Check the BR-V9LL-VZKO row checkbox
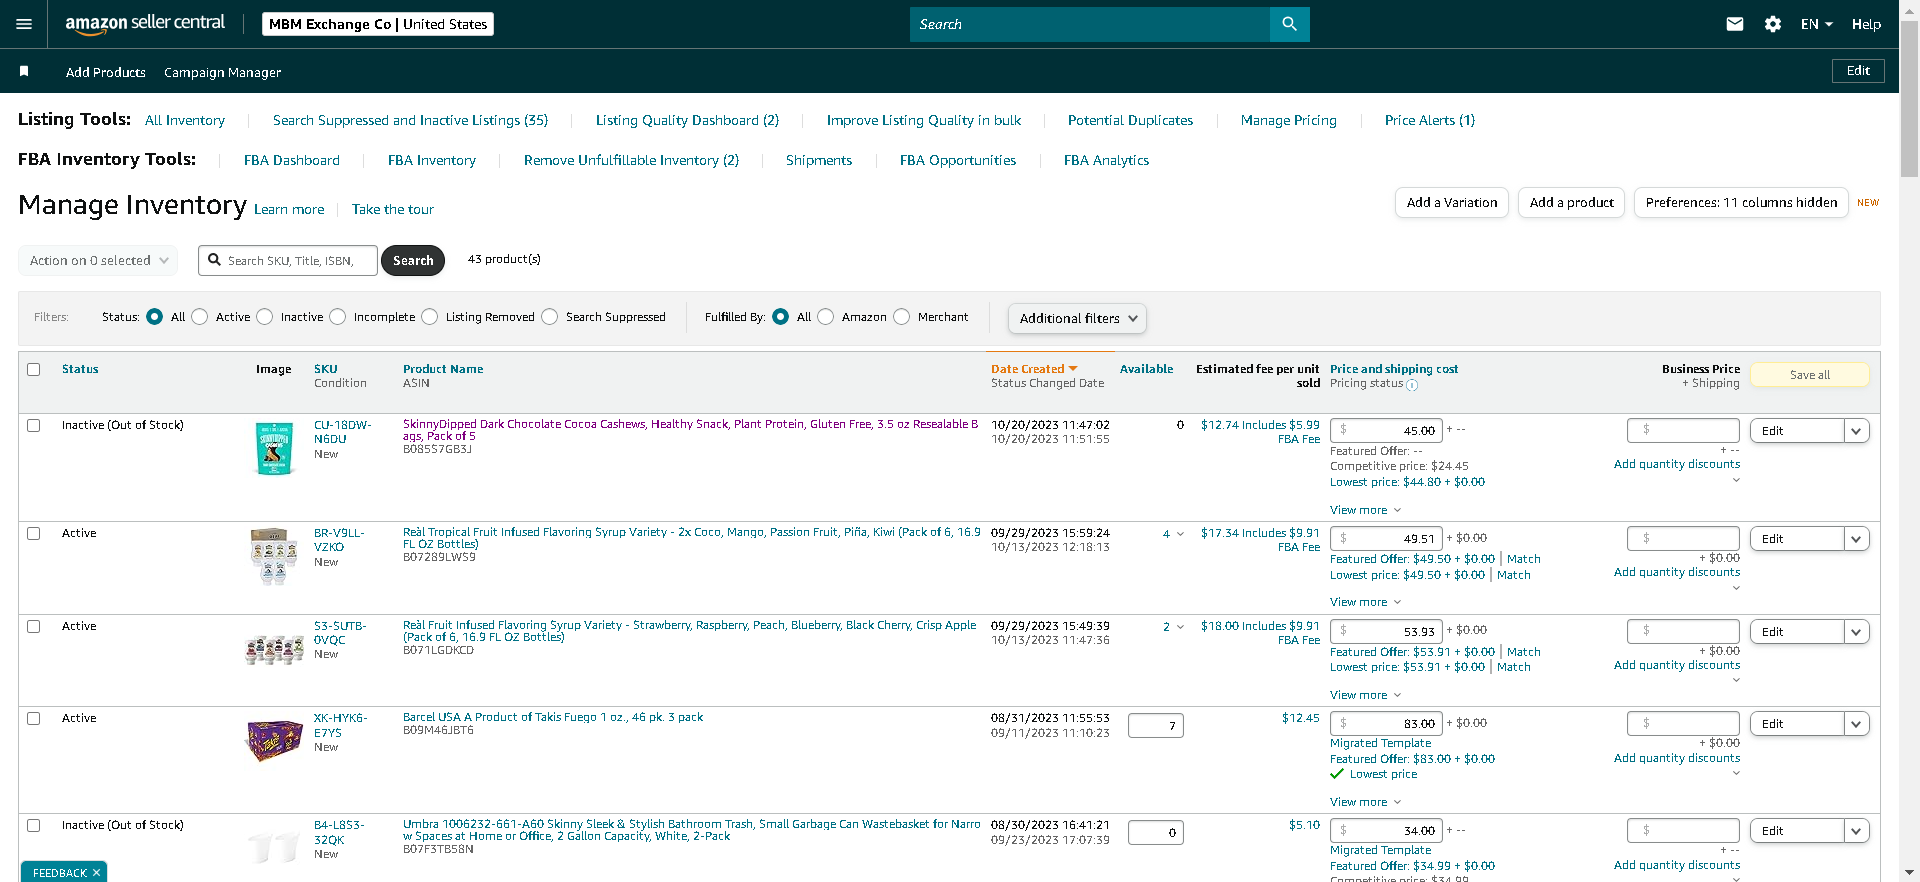The height and width of the screenshot is (882, 1920). 34,533
